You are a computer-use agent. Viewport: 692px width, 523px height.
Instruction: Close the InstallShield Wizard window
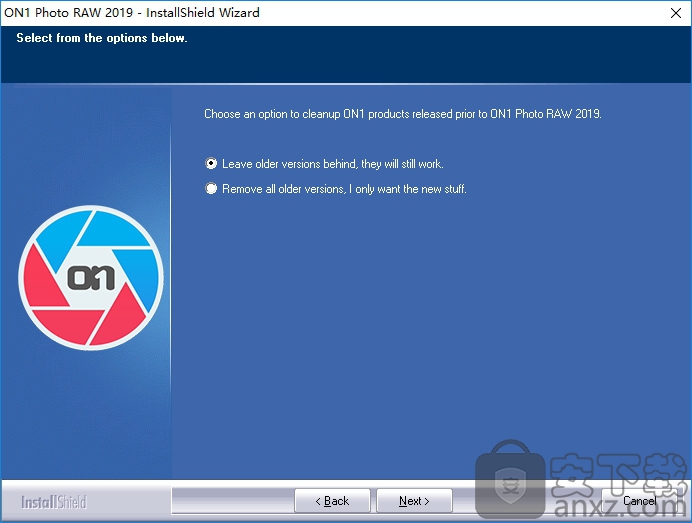pyautogui.click(x=676, y=13)
